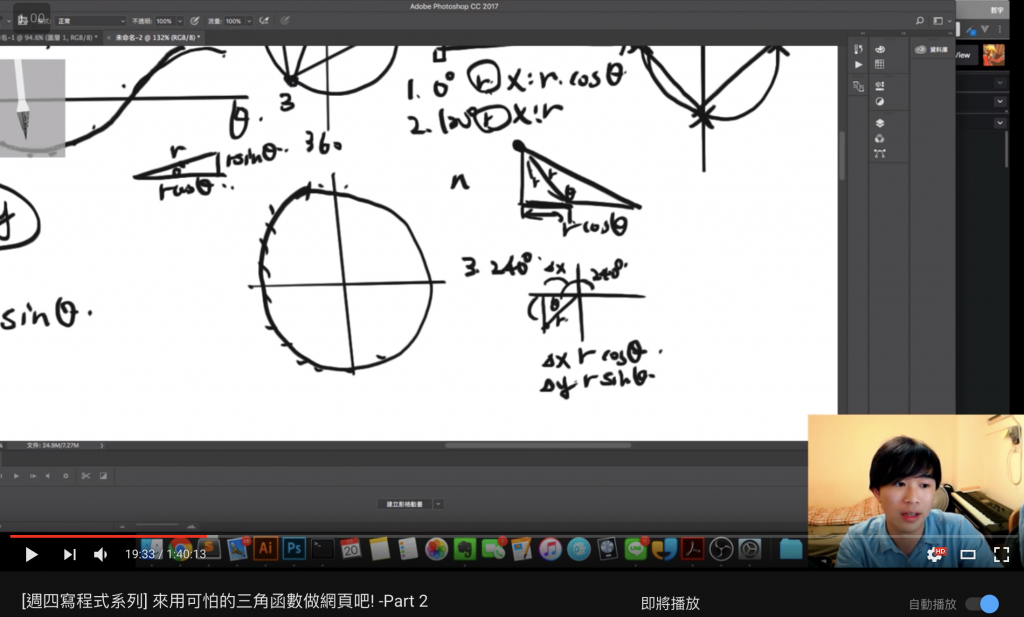
Task: Switch to 未命名-2 @ 132% document tab
Action: pyautogui.click(x=157, y=38)
